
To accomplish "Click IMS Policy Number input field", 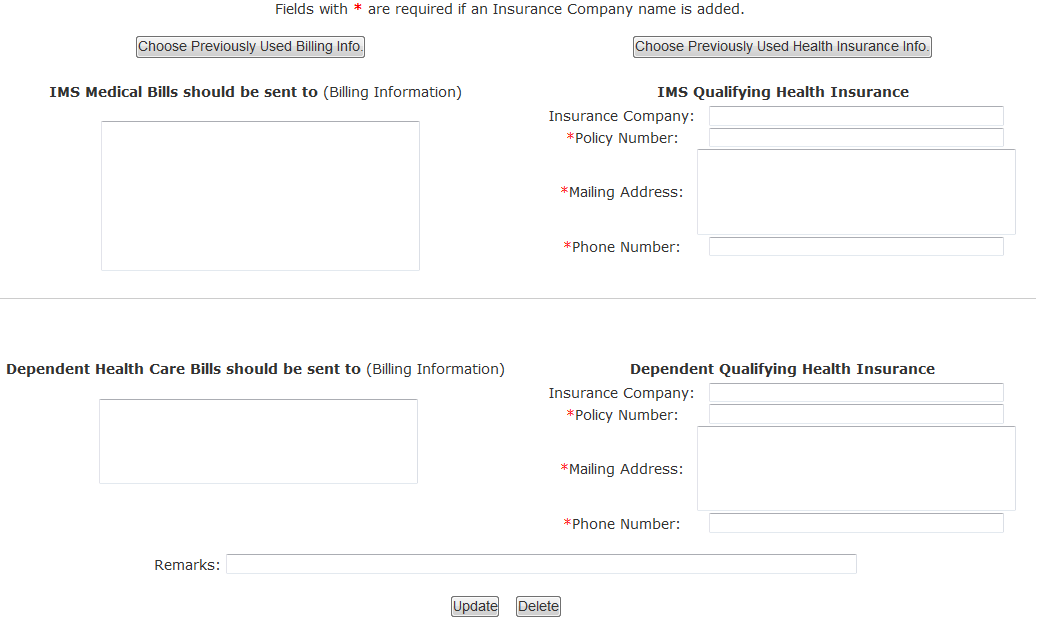I will tap(856, 138).
